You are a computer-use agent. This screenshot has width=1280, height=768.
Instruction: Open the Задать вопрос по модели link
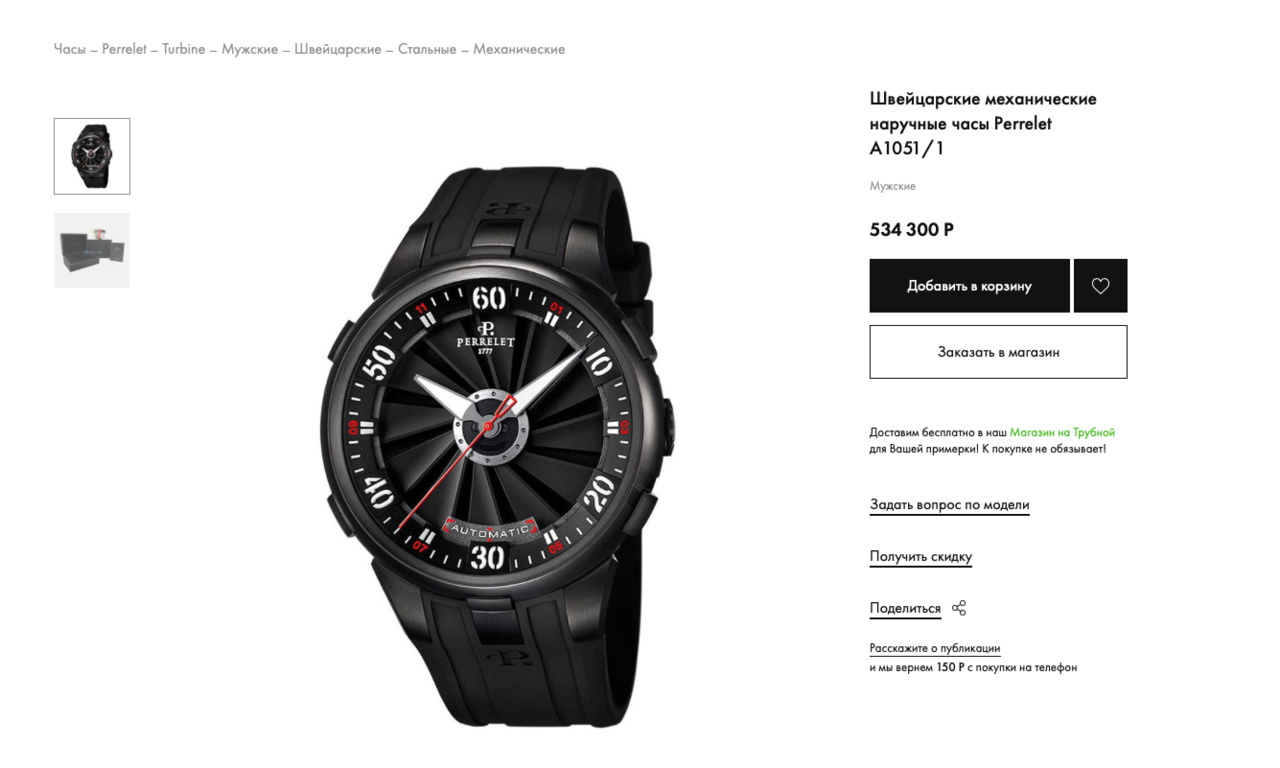pos(949,505)
